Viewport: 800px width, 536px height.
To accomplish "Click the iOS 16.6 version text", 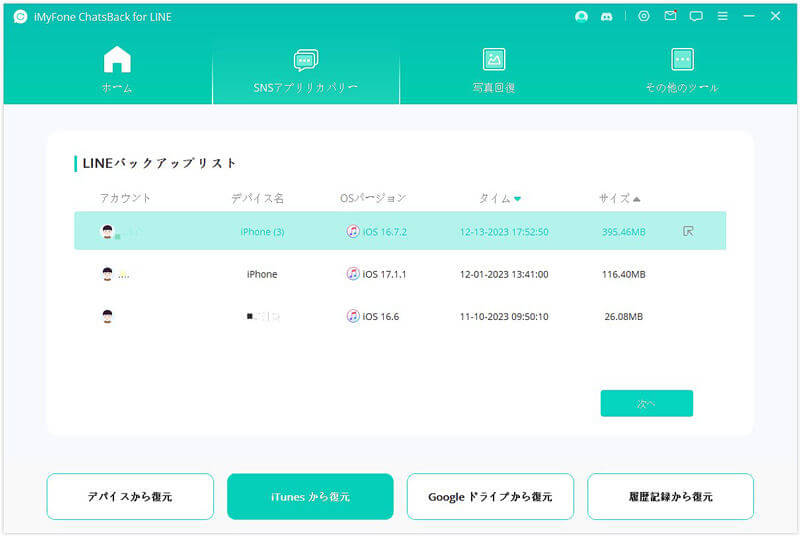I will 381,317.
